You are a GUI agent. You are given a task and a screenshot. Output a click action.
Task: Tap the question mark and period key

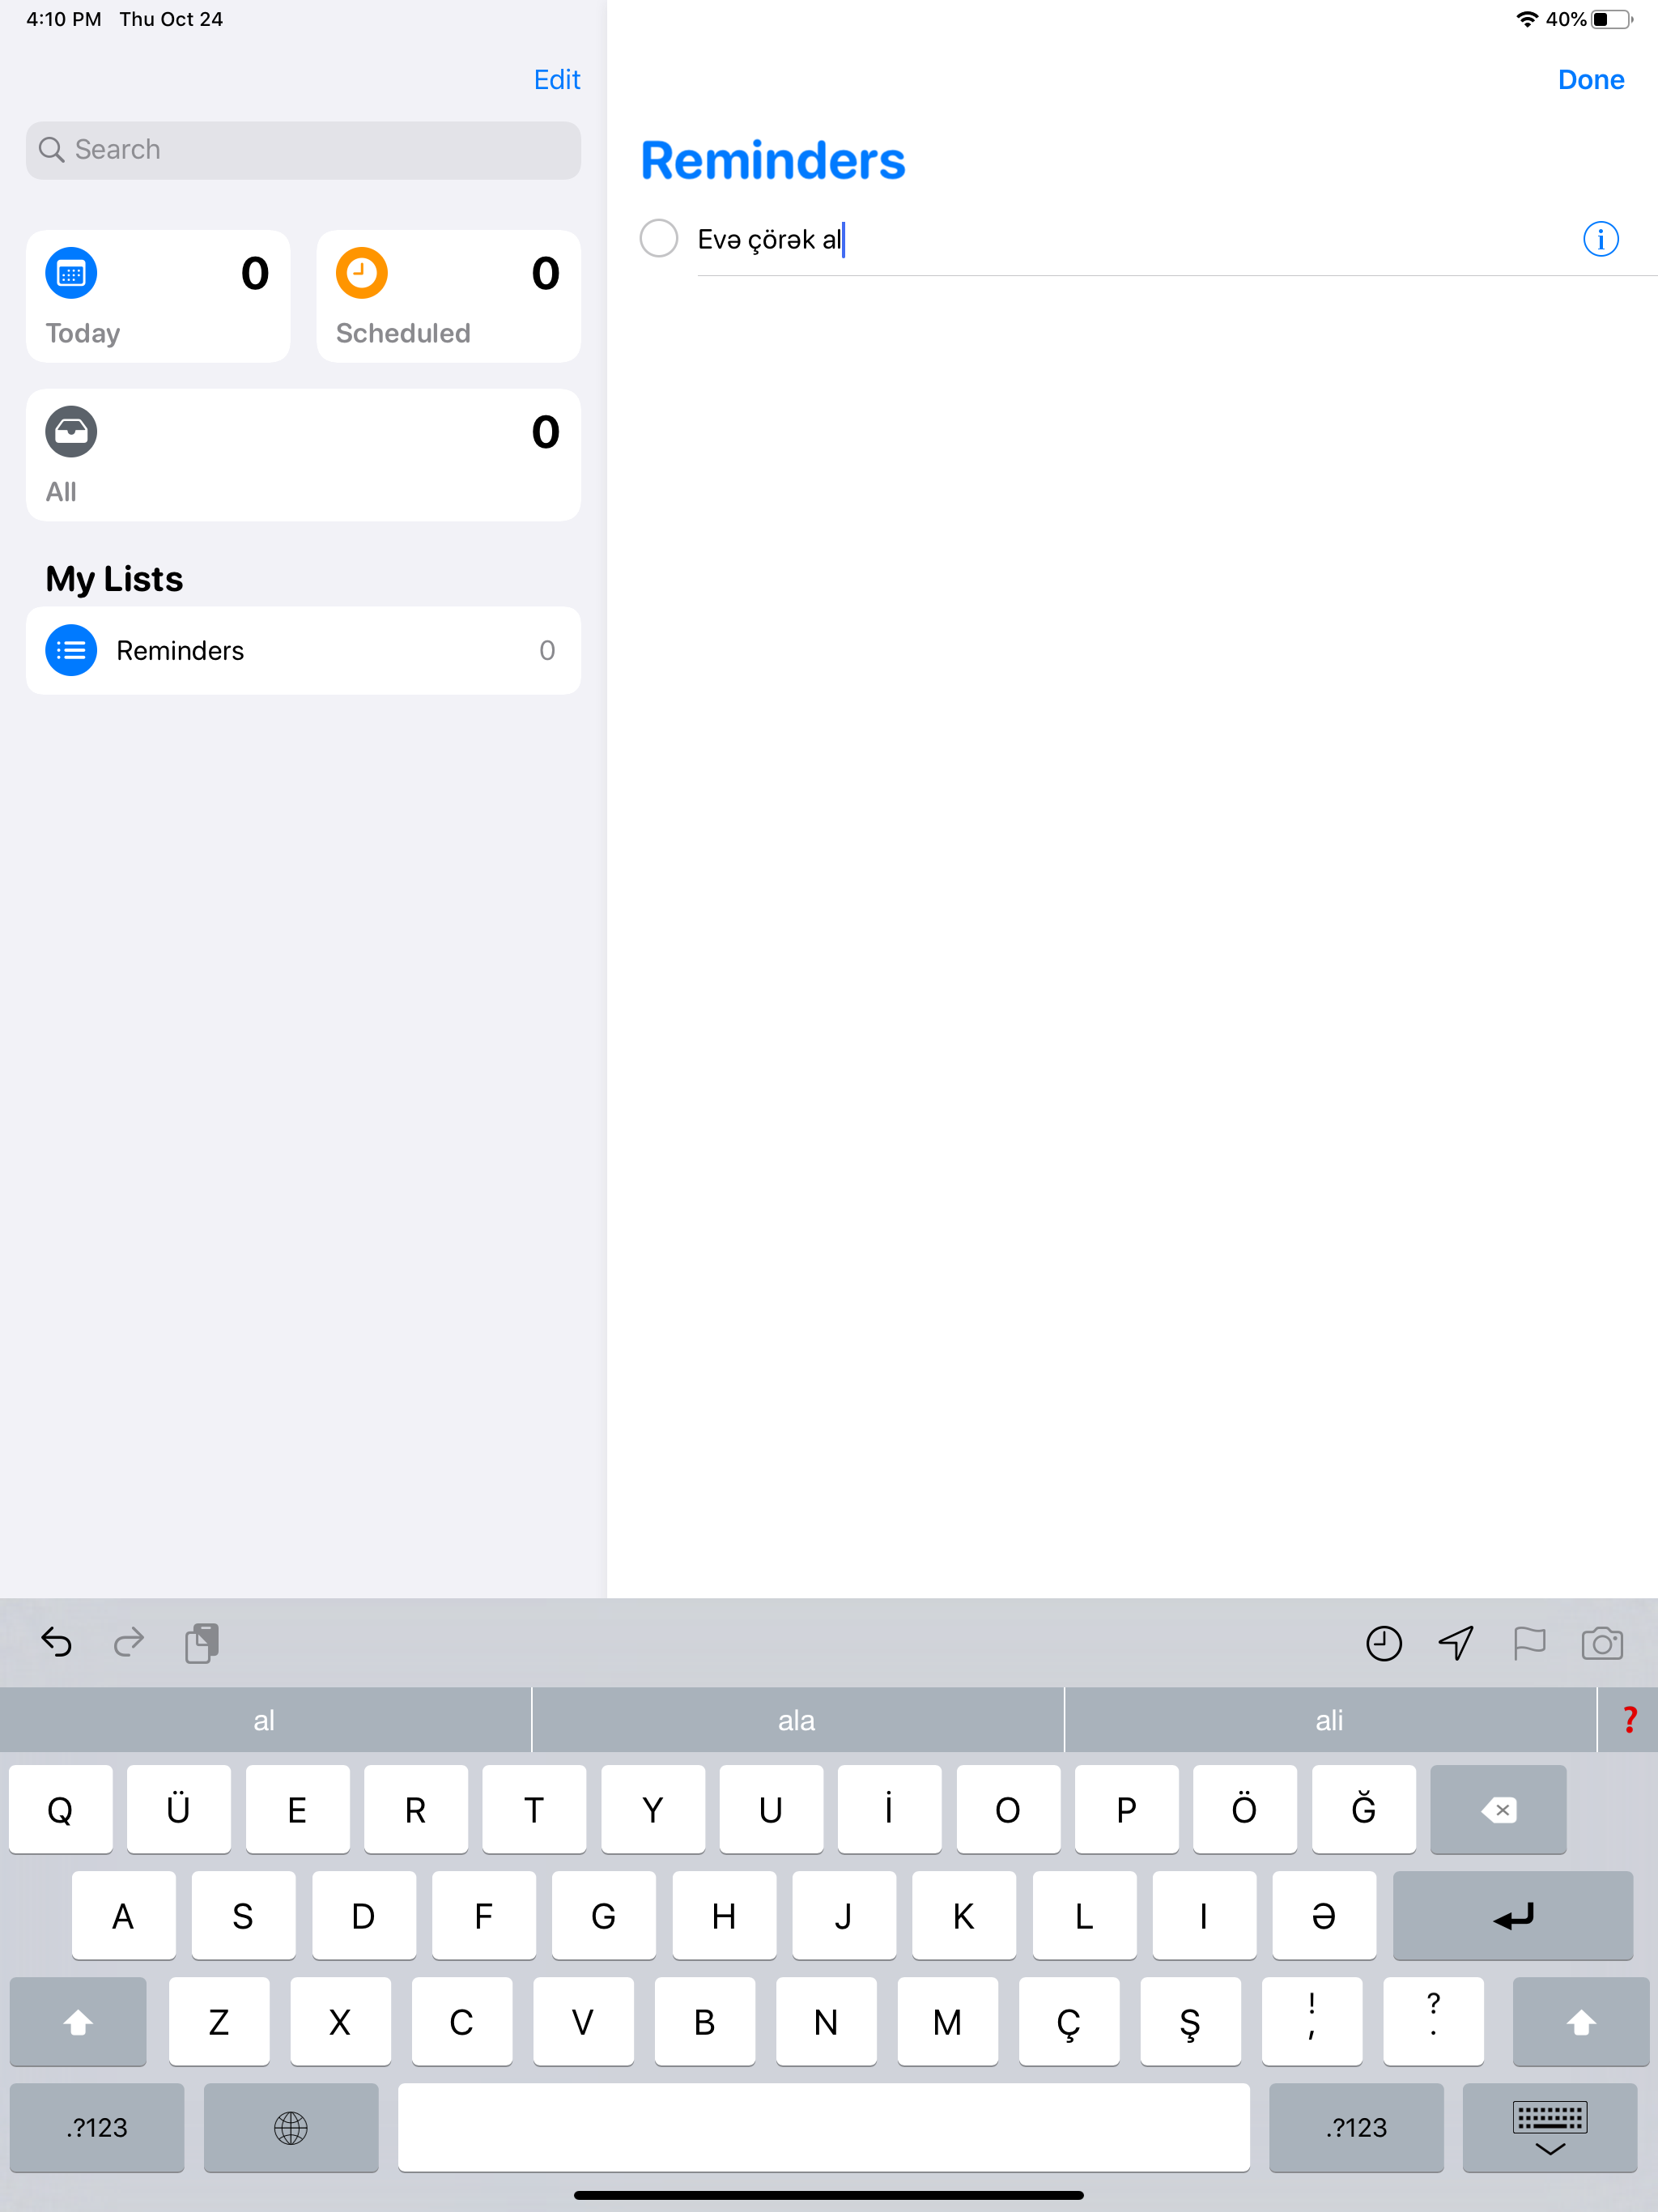pos(1433,2021)
